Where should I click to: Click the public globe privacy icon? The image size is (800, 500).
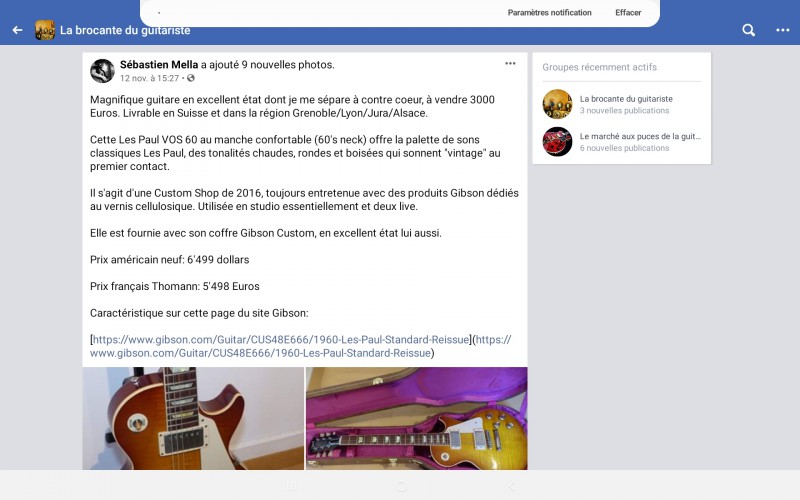[191, 78]
